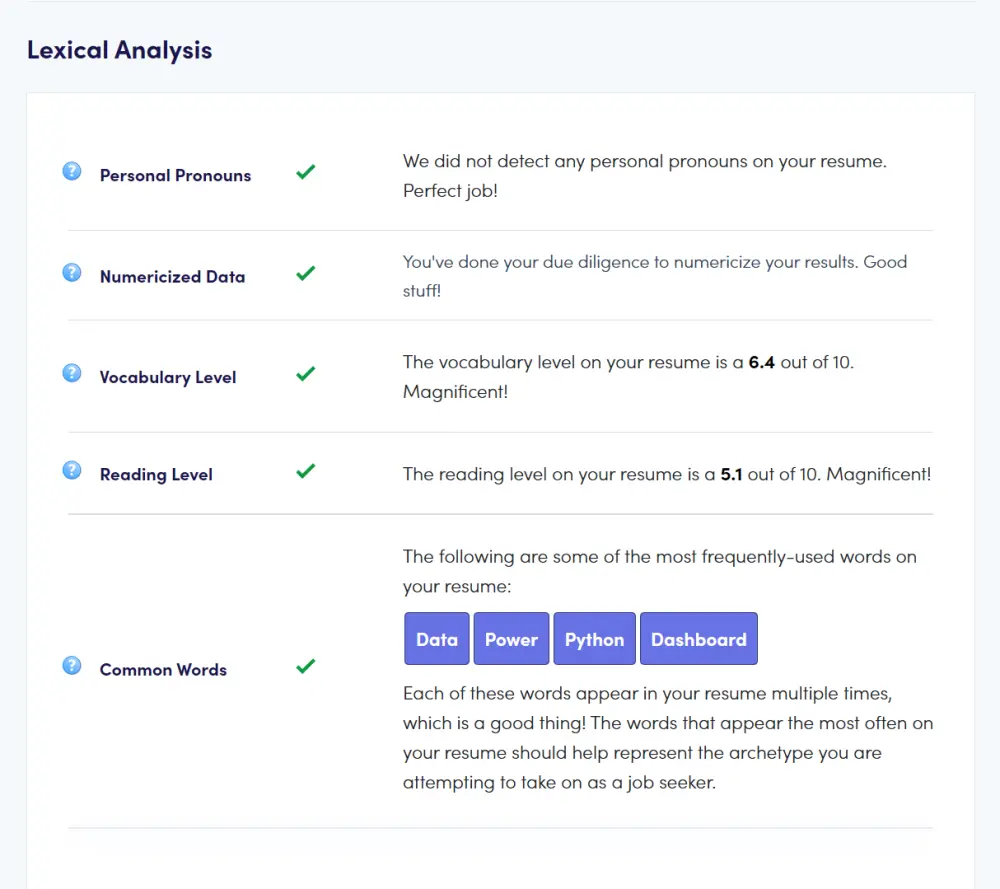The width and height of the screenshot is (1000, 889).
Task: Click the Personal Pronouns row label
Action: click(x=175, y=176)
